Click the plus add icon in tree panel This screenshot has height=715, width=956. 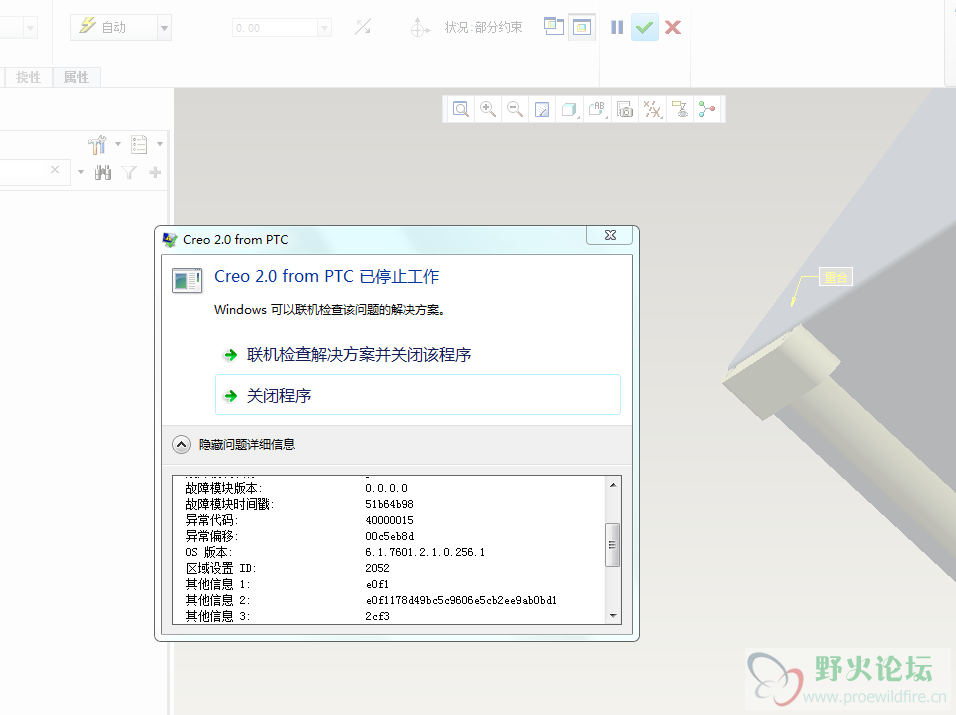[x=155, y=173]
